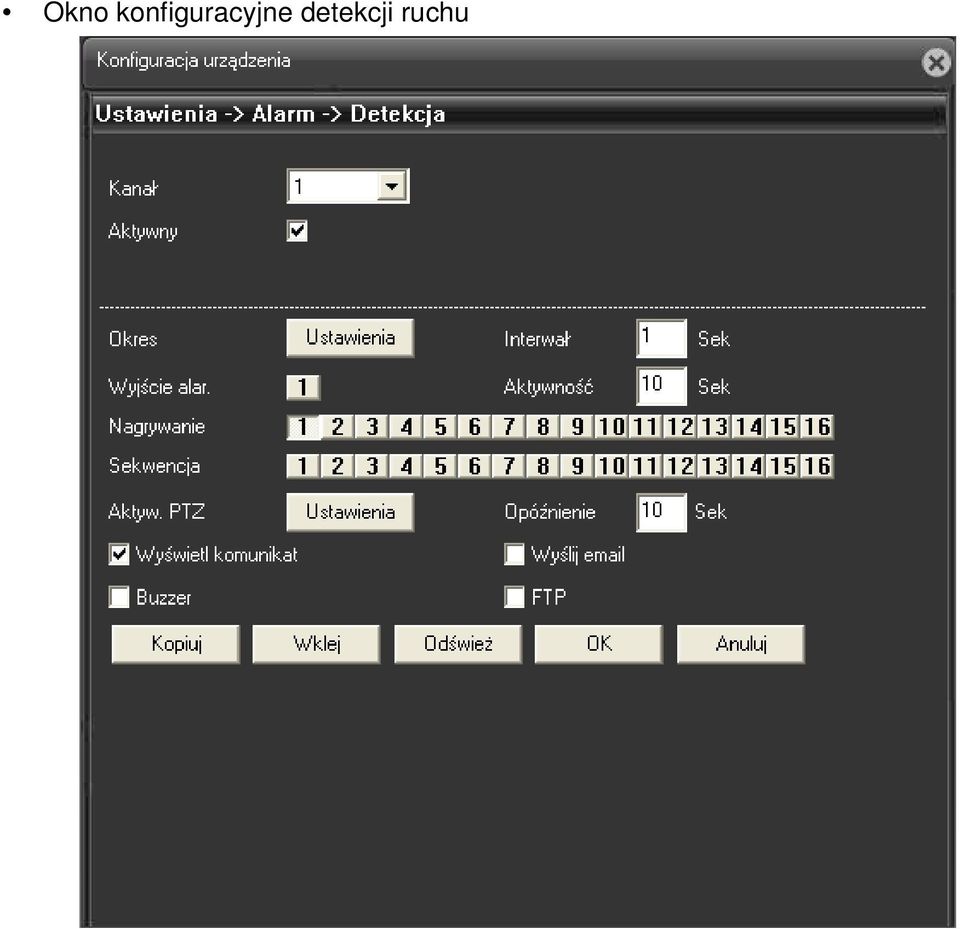
Task: Toggle Sekwencja channel 1
Action: pyautogui.click(x=303, y=466)
